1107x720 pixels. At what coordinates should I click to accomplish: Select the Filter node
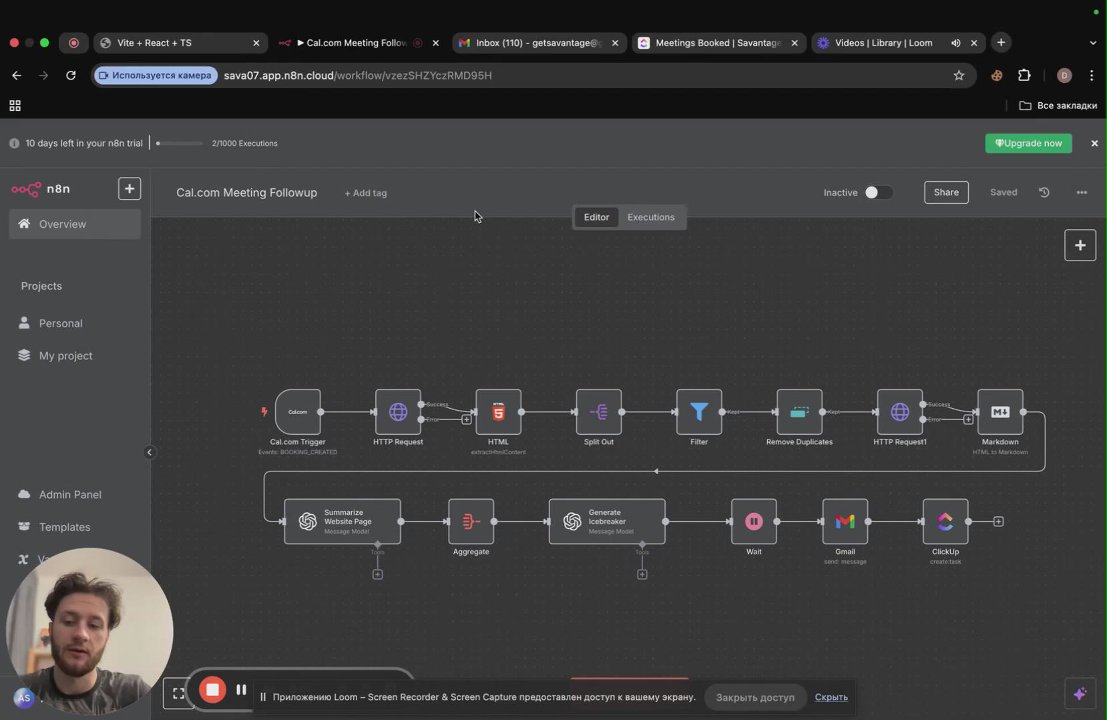(x=699, y=412)
